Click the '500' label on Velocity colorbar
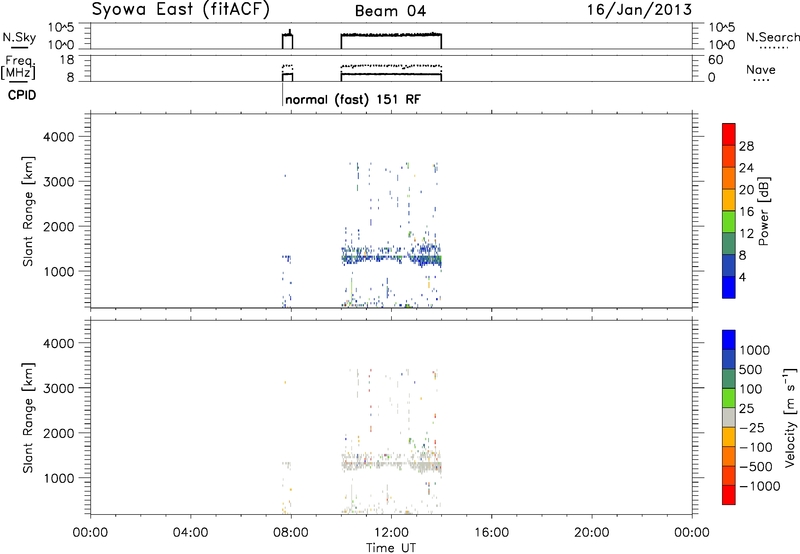 tap(749, 370)
